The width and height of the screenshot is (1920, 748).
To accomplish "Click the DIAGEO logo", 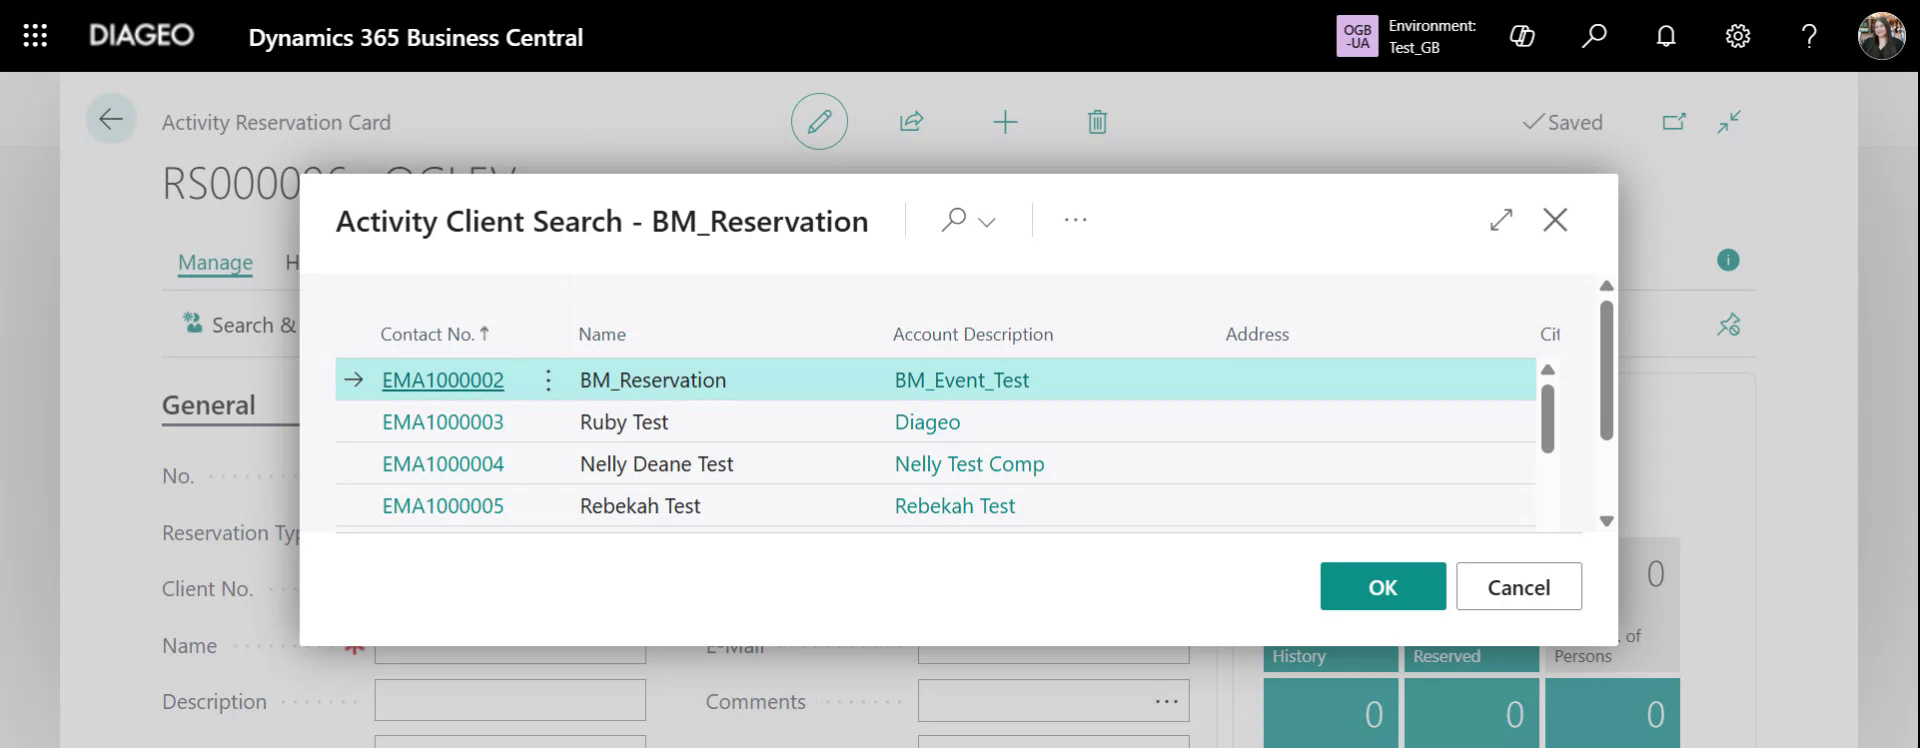I will click(141, 35).
